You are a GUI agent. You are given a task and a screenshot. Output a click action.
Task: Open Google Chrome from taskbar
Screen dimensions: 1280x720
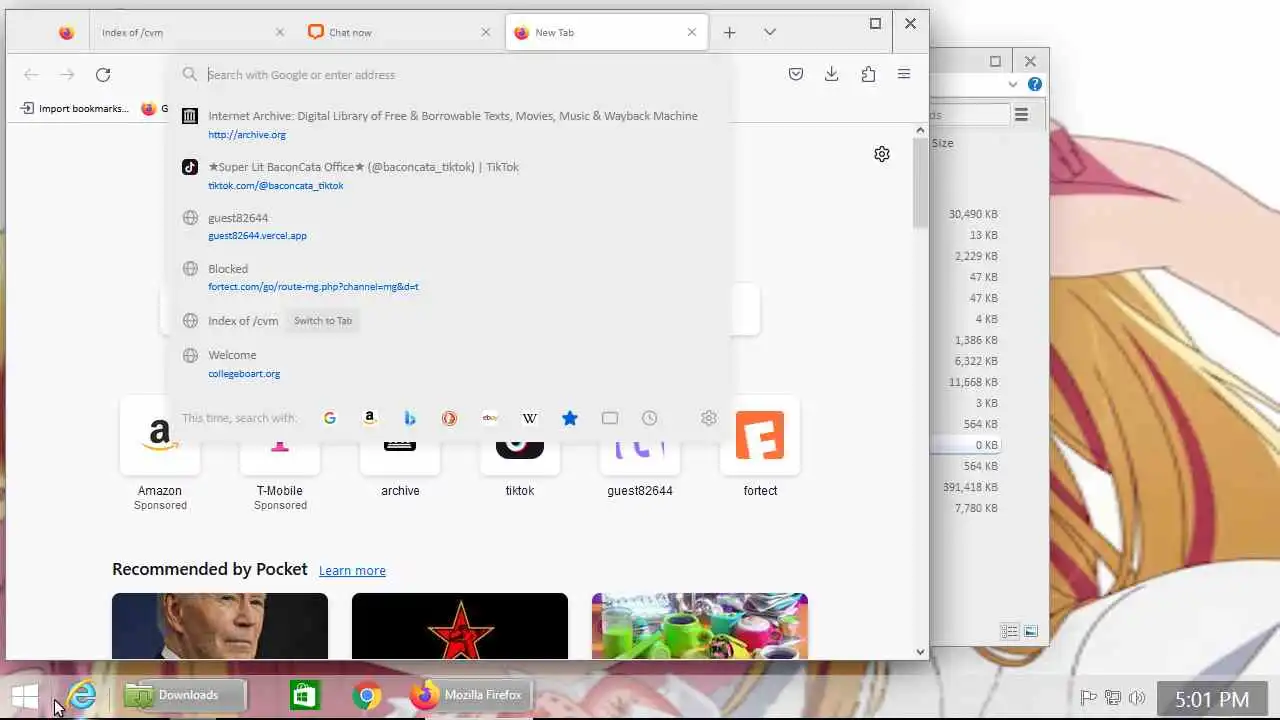367,695
